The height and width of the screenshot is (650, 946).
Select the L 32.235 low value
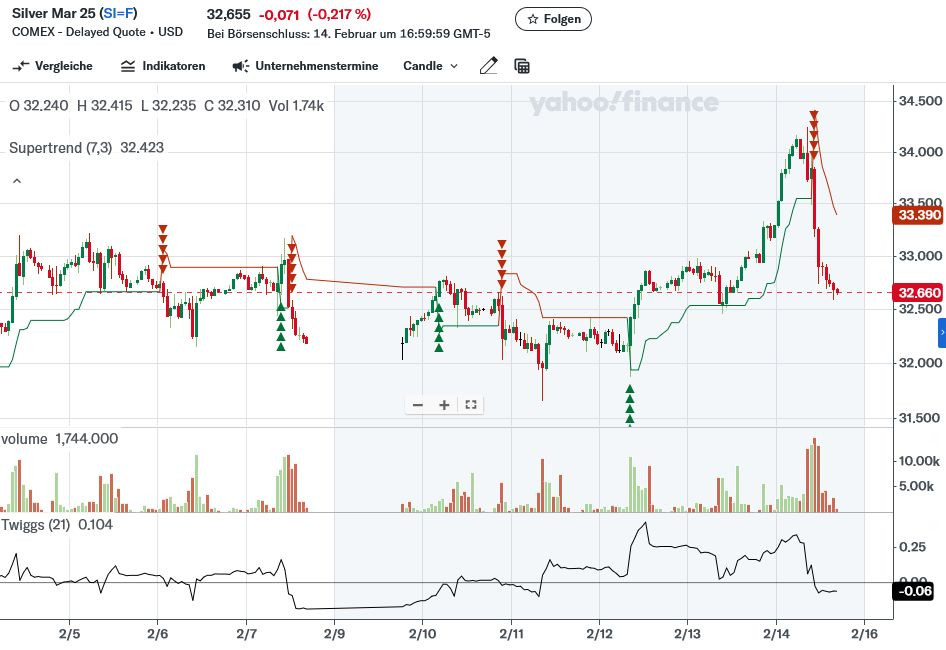pos(168,106)
